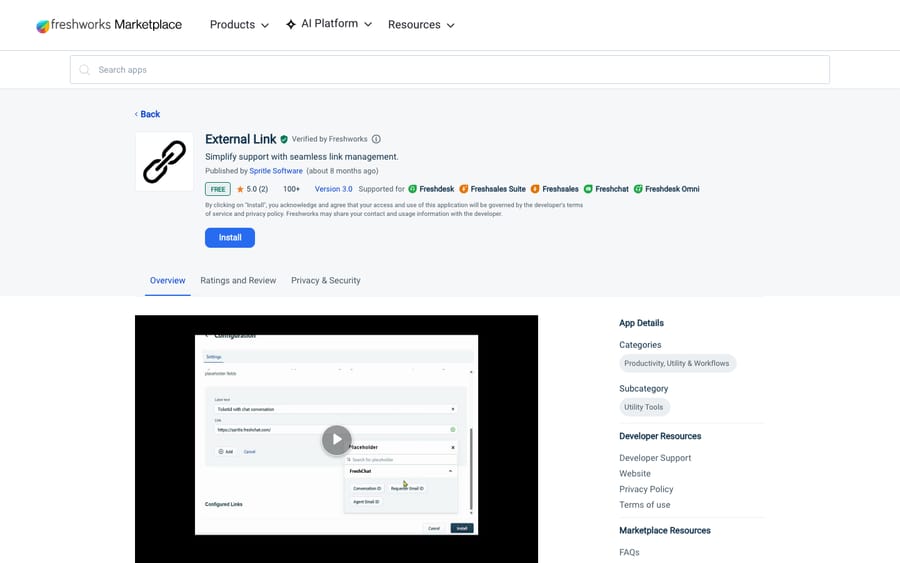
Task: Click the '5.0 (2)' rating text
Action: coord(257,189)
